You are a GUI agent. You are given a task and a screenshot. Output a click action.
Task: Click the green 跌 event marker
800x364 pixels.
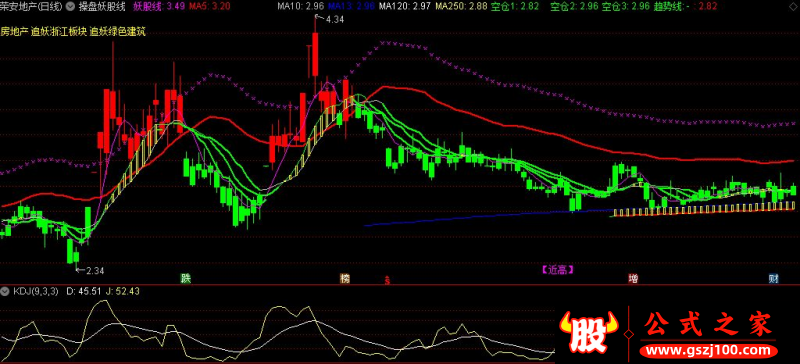[x=185, y=279]
